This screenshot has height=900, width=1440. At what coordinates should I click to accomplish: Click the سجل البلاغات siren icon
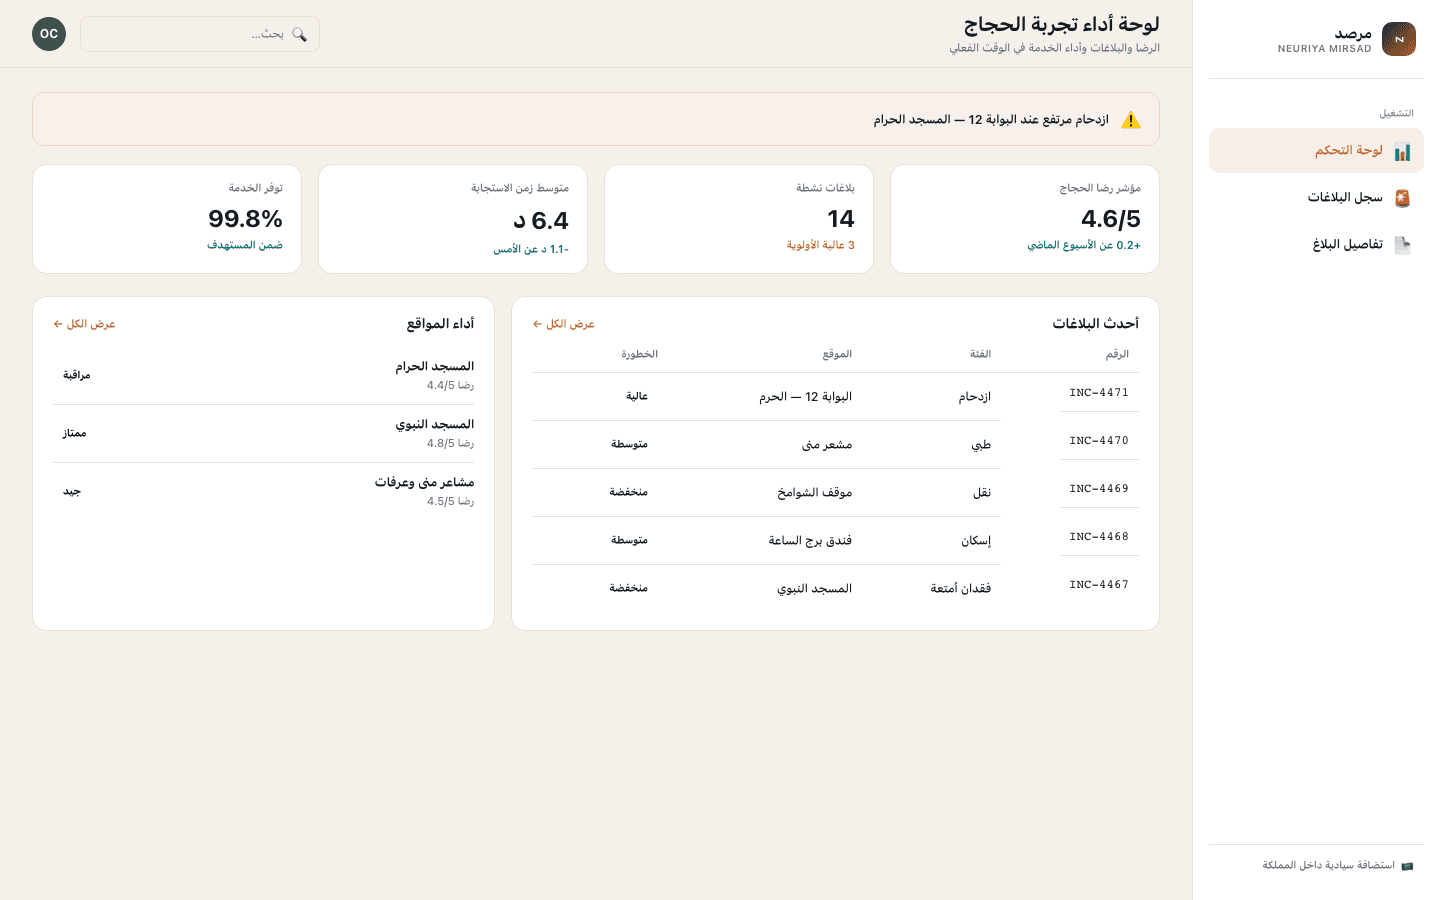1402,198
